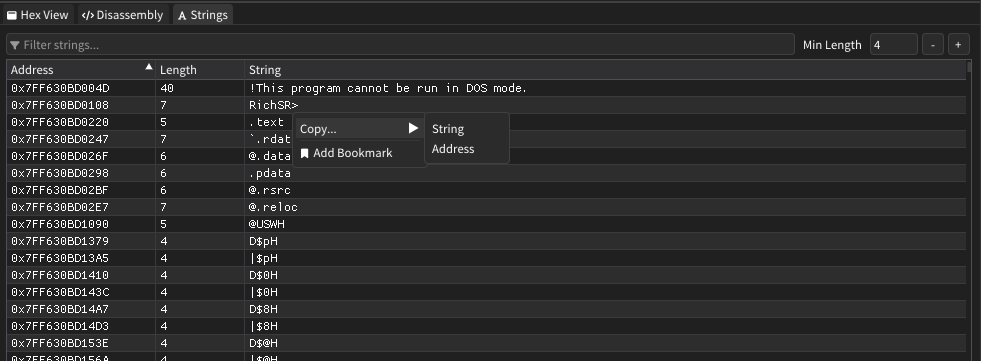Select address 0x7FF630BD1090
981x361 pixels.
click(60, 224)
